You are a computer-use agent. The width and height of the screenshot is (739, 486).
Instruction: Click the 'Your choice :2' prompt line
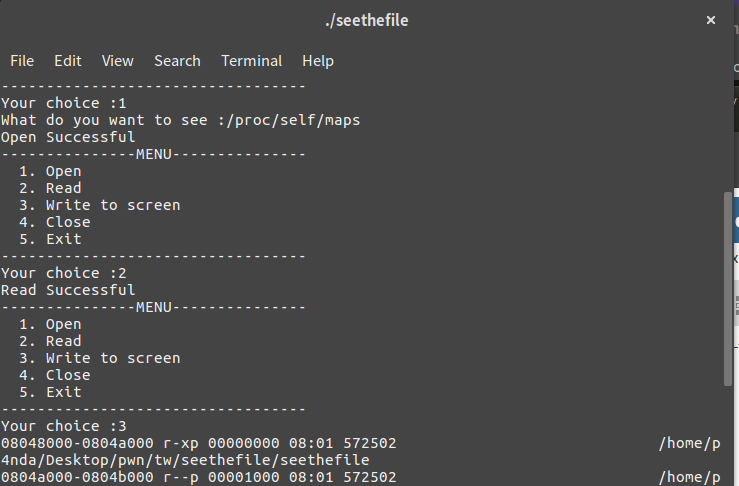(x=64, y=273)
